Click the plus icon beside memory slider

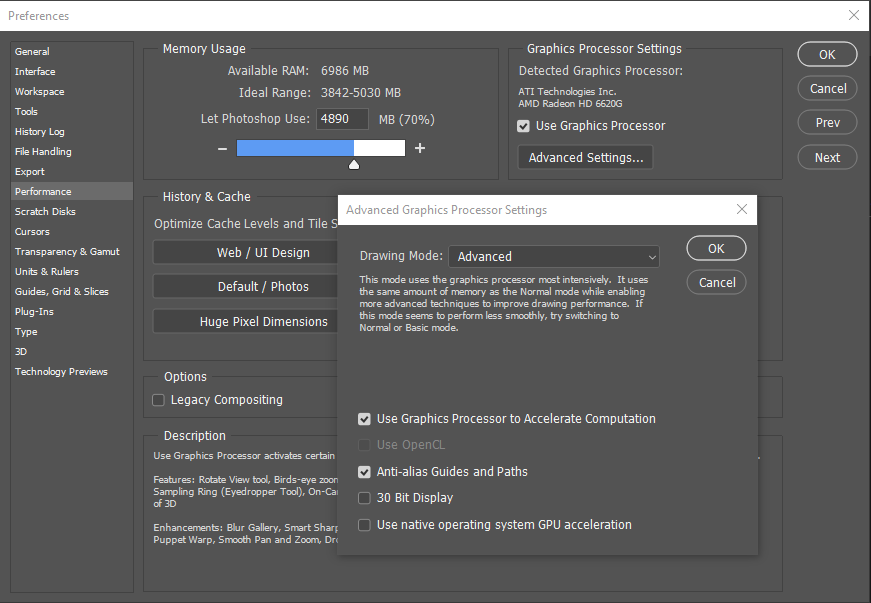click(420, 148)
